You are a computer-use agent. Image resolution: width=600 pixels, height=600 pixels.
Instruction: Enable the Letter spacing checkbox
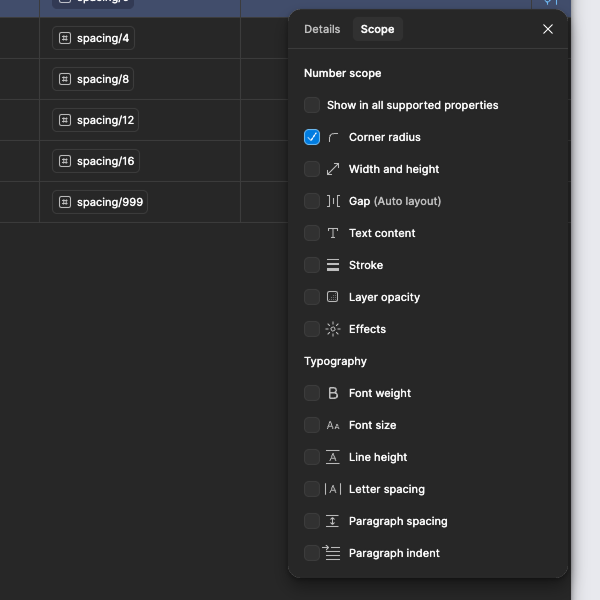point(312,489)
